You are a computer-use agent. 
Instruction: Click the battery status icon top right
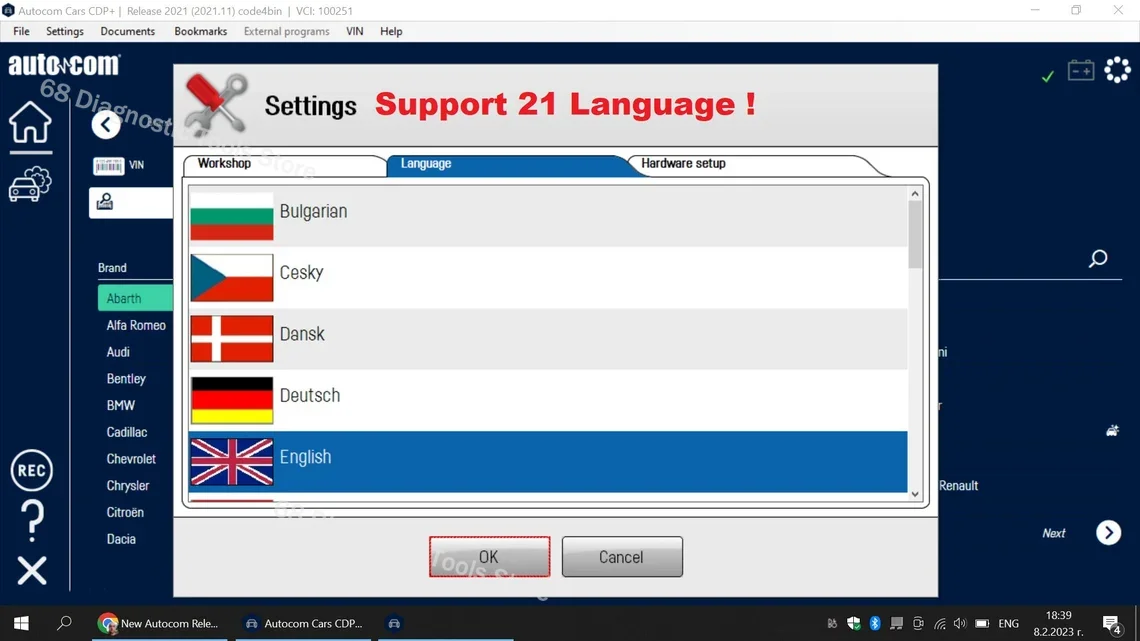click(1080, 70)
